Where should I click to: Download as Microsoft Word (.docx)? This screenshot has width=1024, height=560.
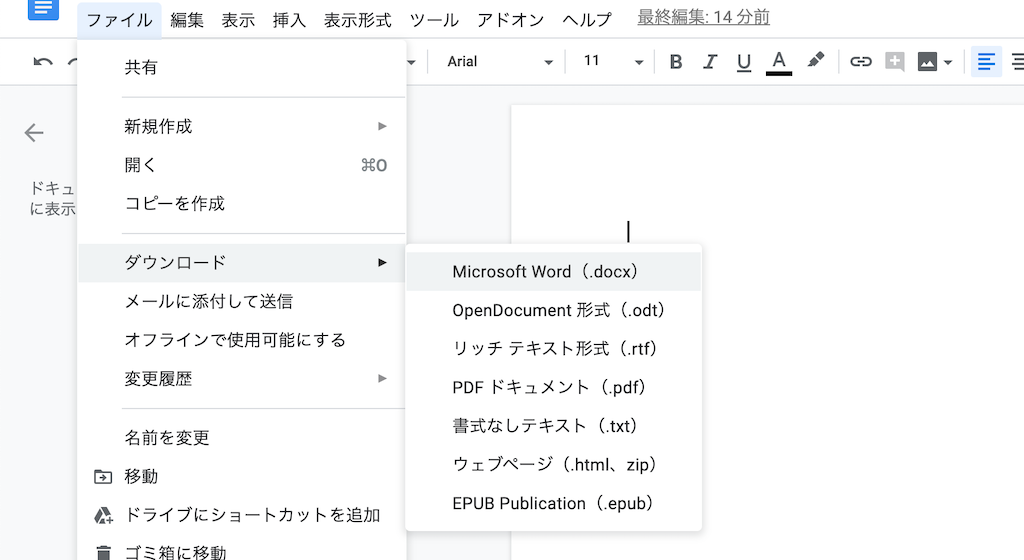(x=553, y=272)
